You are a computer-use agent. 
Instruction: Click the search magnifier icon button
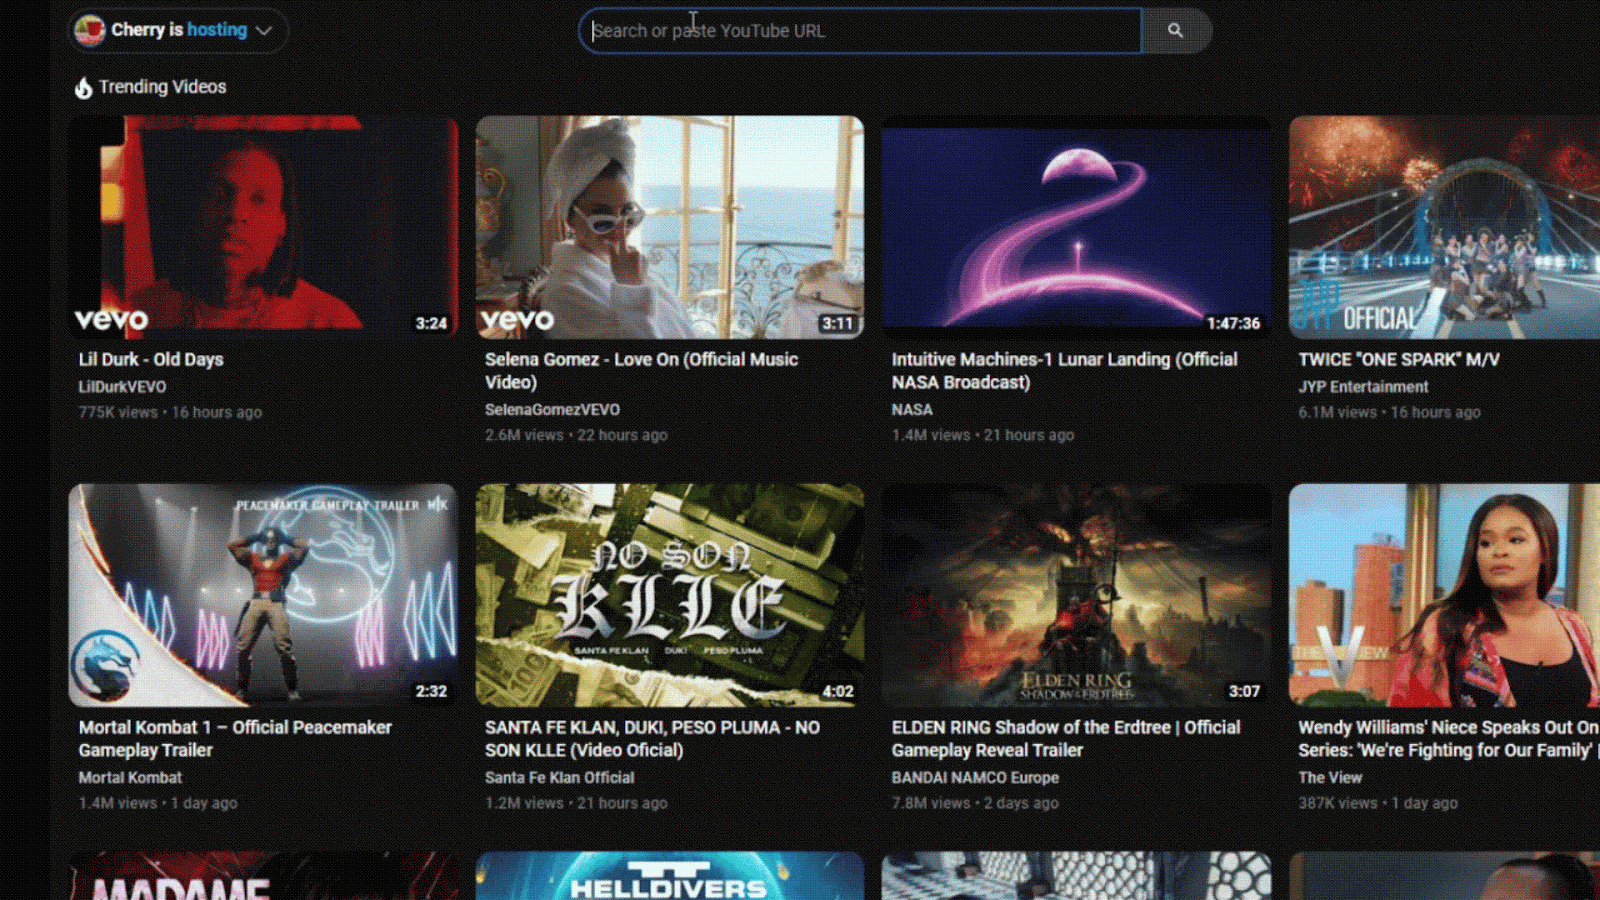coord(1175,31)
